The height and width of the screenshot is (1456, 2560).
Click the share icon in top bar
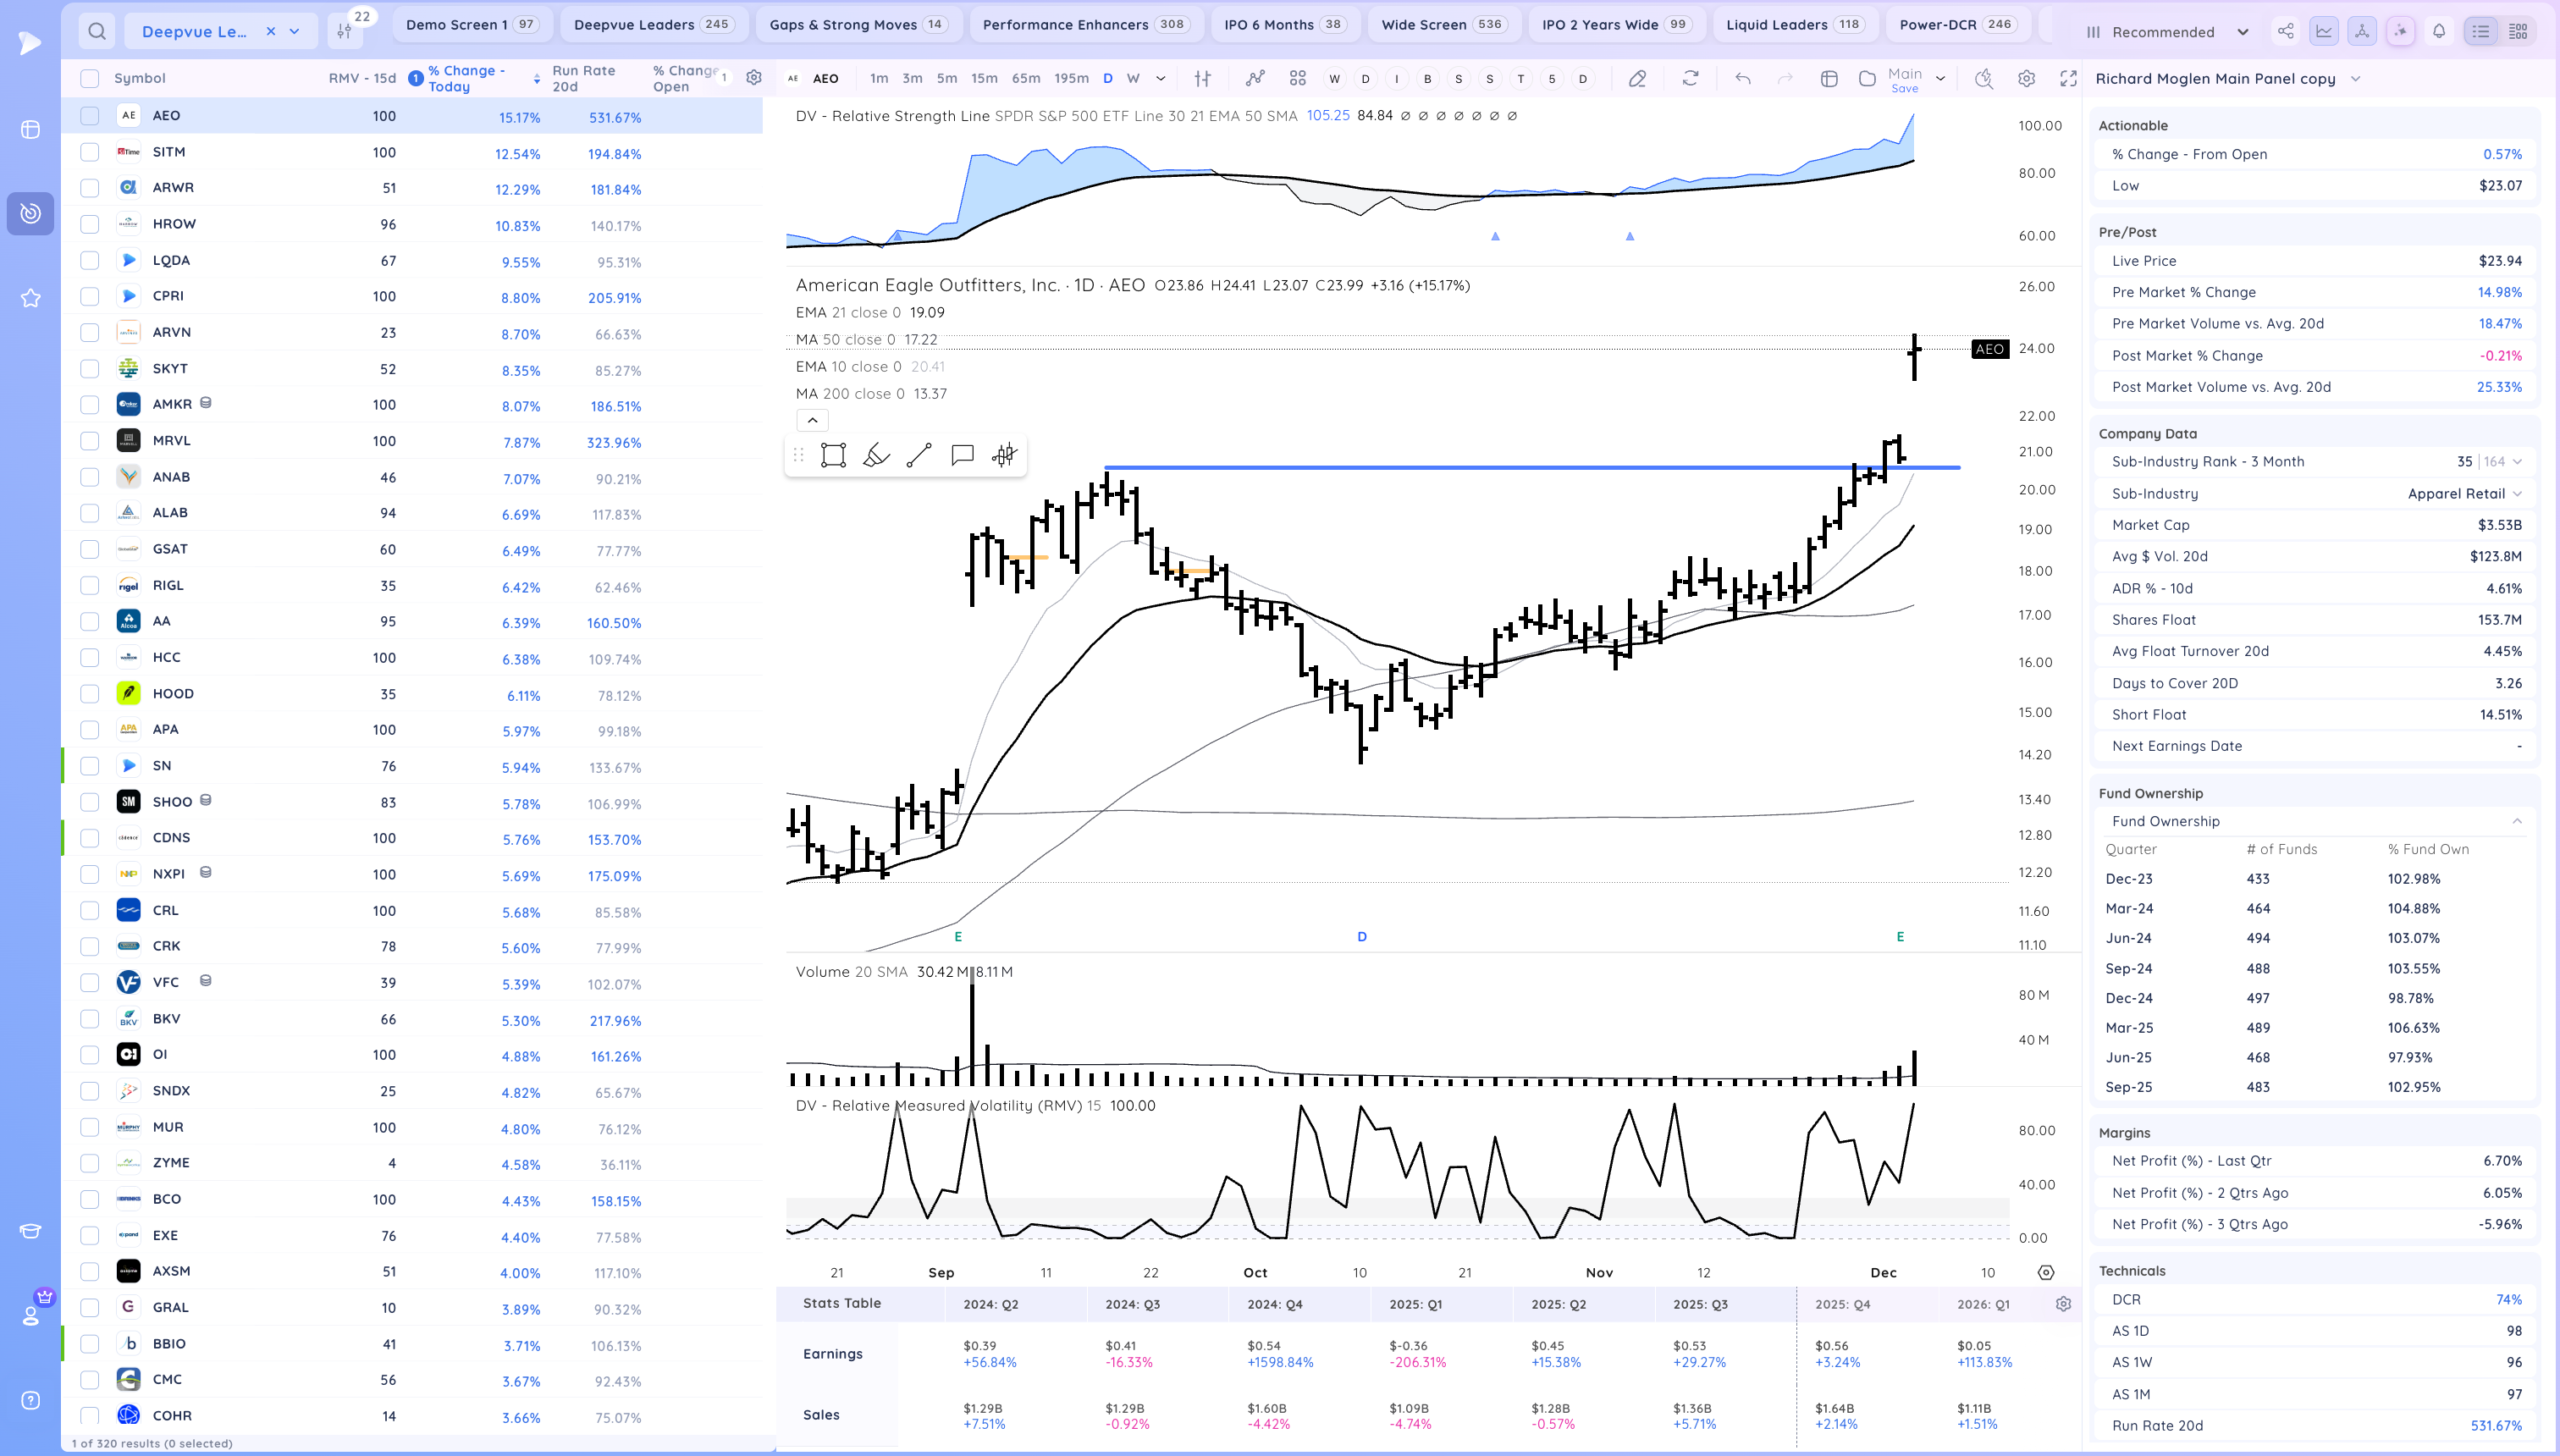[x=2285, y=31]
